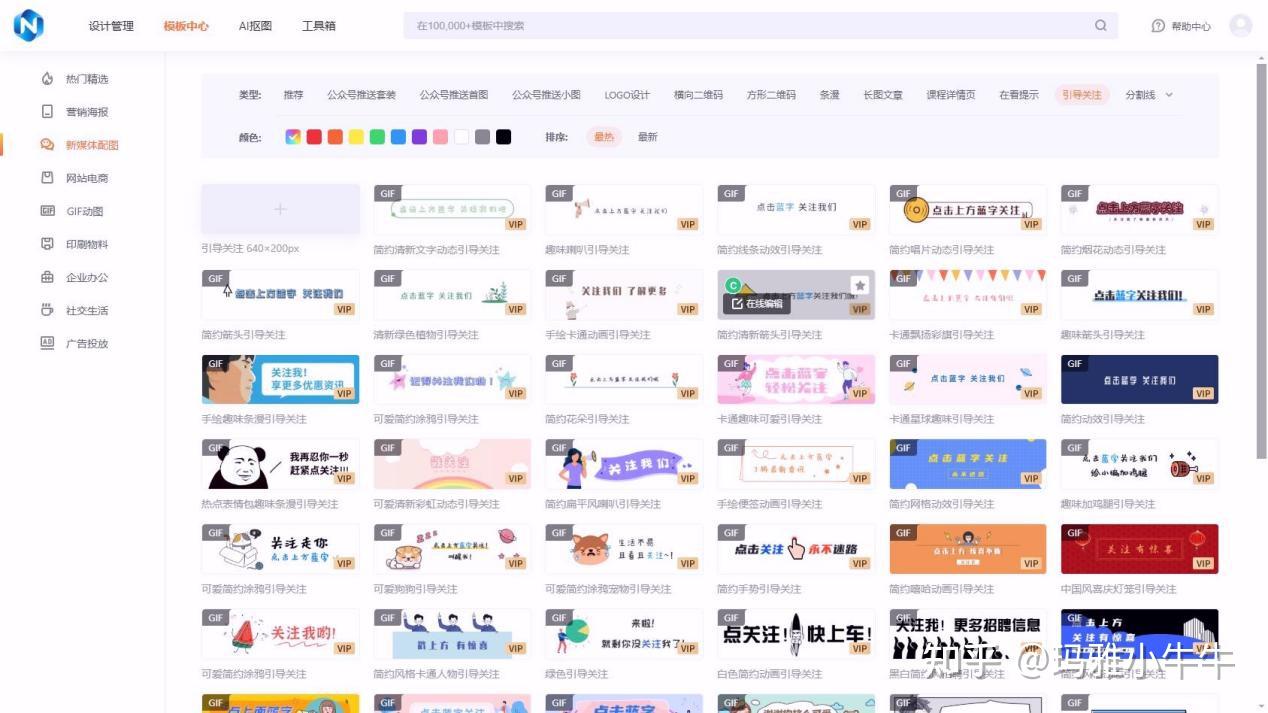1268x713 pixels.
Task: Filter by red color swatch
Action: click(314, 137)
